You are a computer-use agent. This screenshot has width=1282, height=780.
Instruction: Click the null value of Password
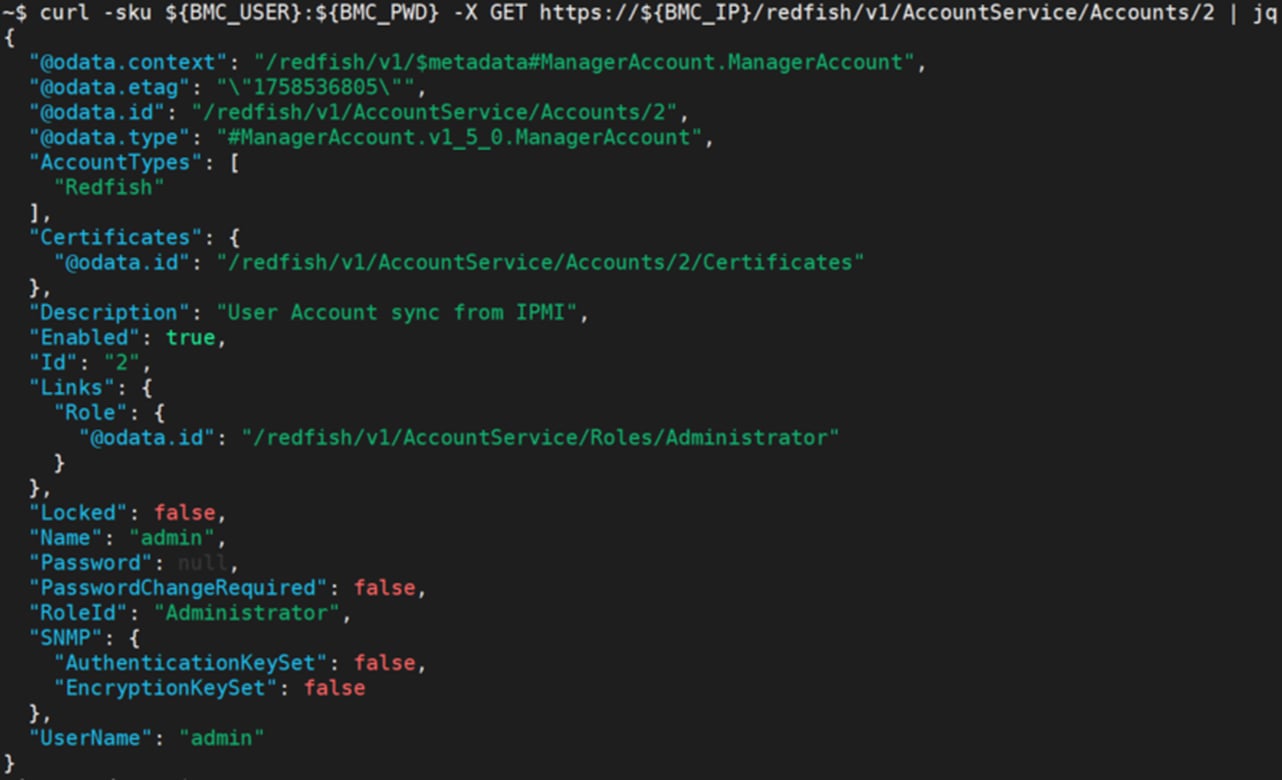203,562
